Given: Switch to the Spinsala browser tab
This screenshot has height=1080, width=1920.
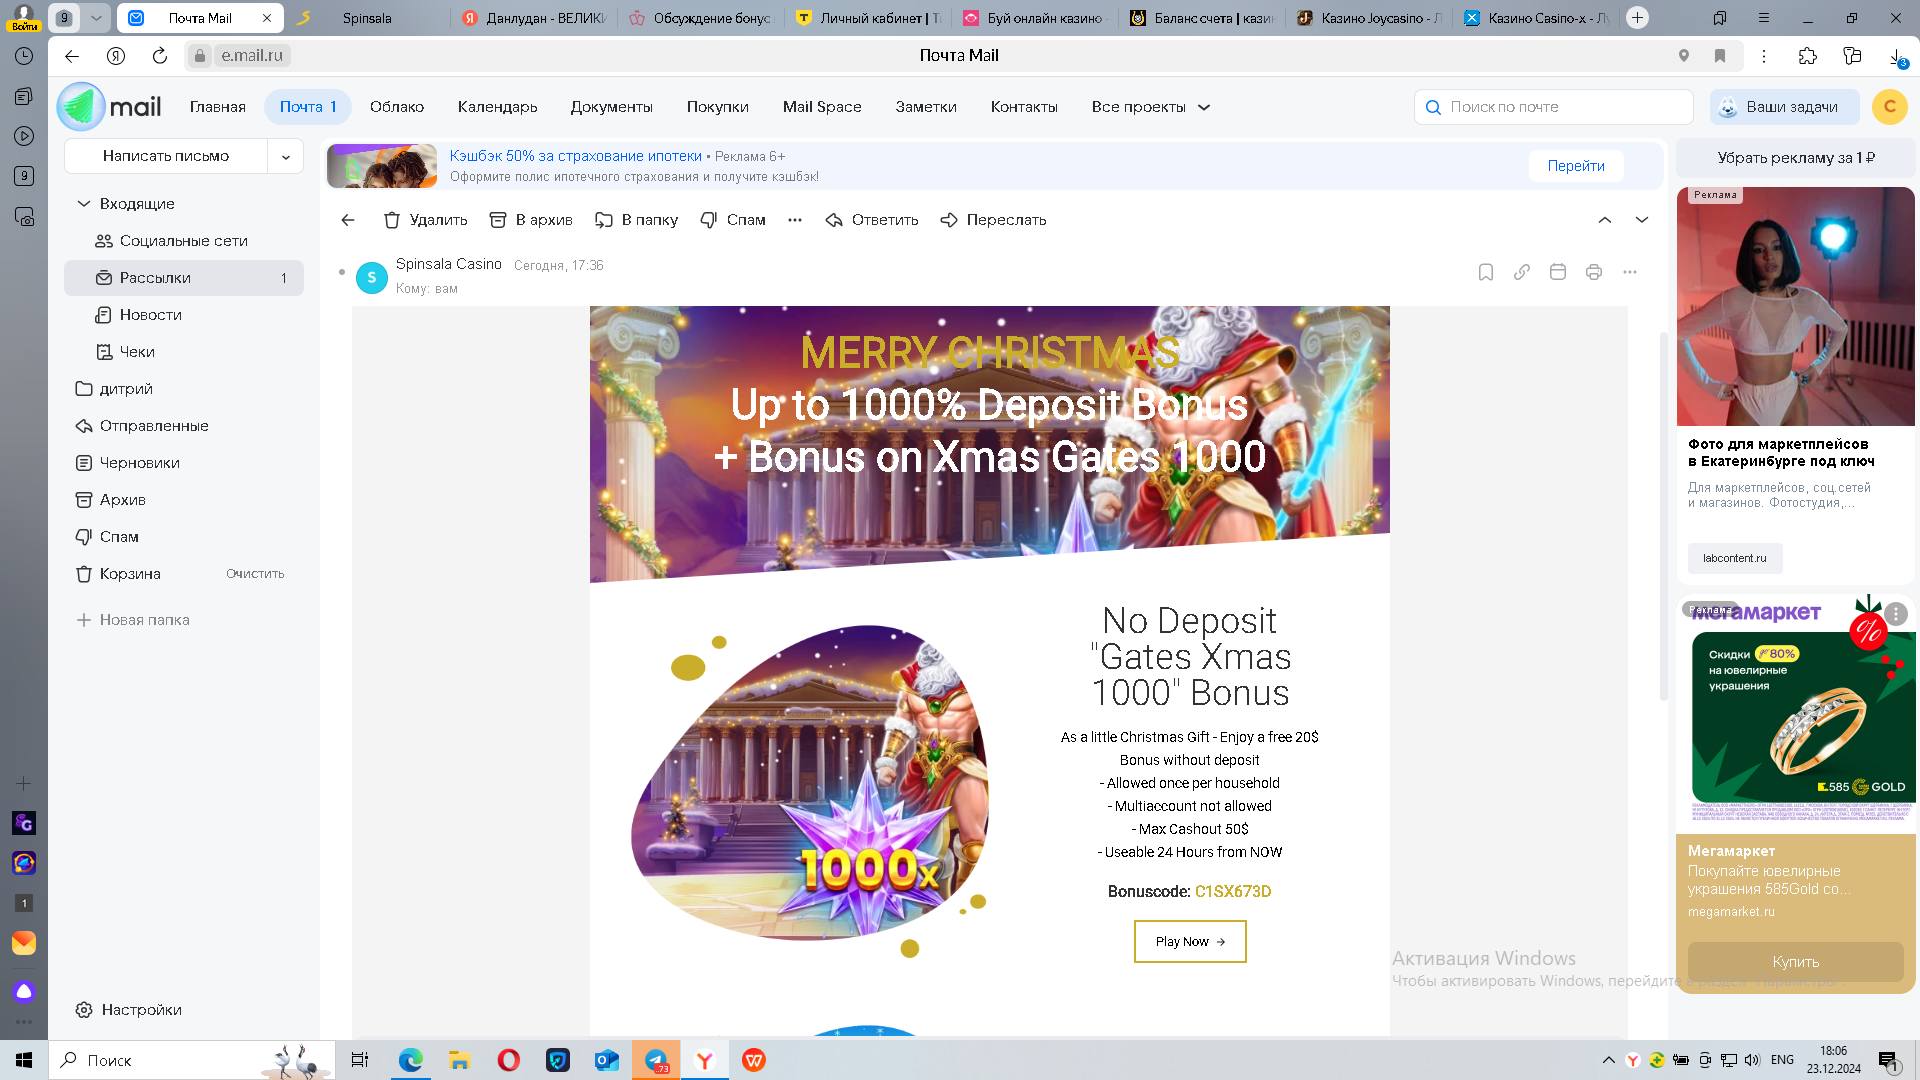Looking at the screenshot, I should pyautogui.click(x=366, y=18).
